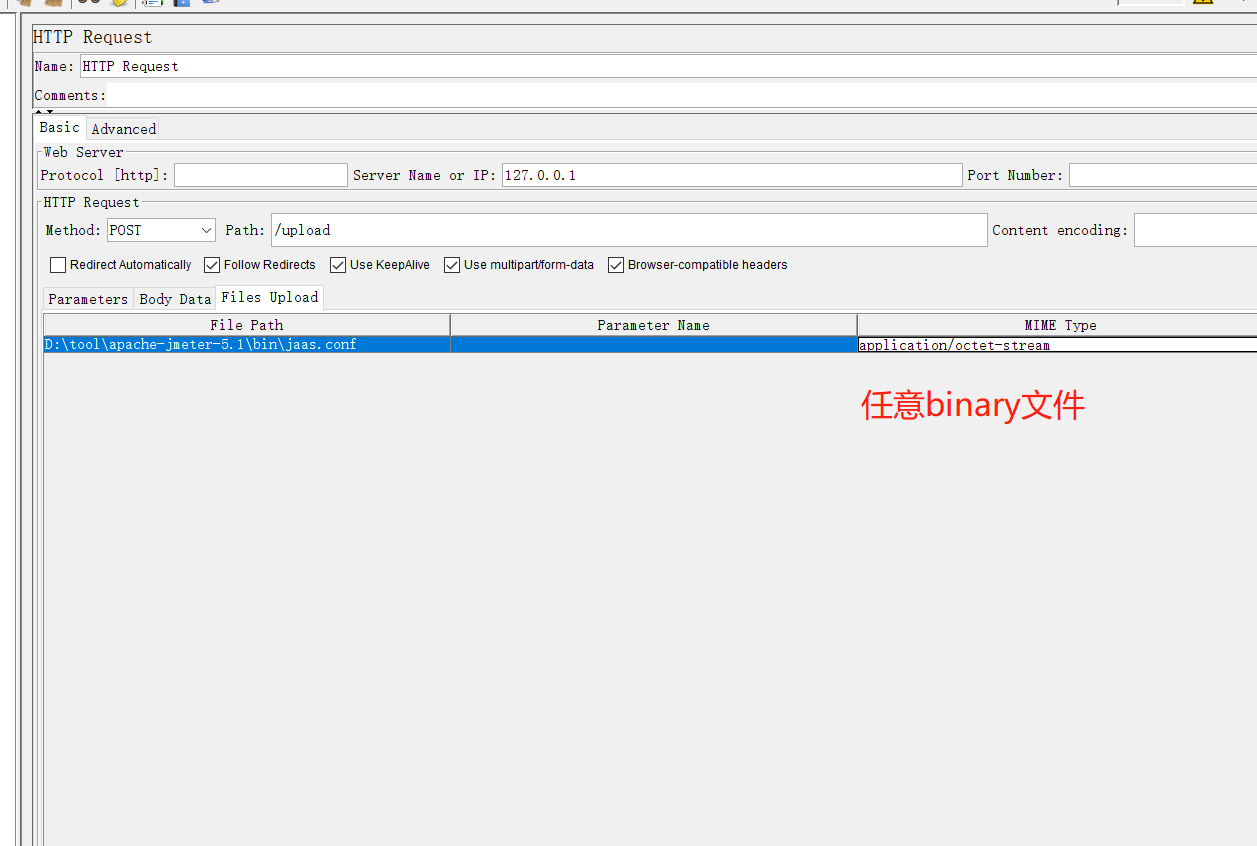1257x846 pixels.
Task: Disable Use multipart/form-data checkbox
Action: 452,265
